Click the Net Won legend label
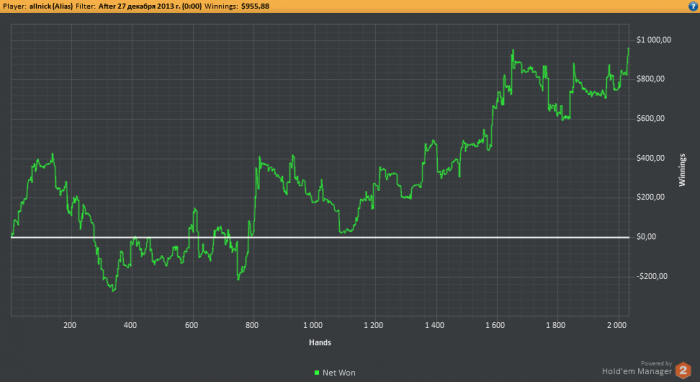The width and height of the screenshot is (700, 382). click(x=339, y=373)
